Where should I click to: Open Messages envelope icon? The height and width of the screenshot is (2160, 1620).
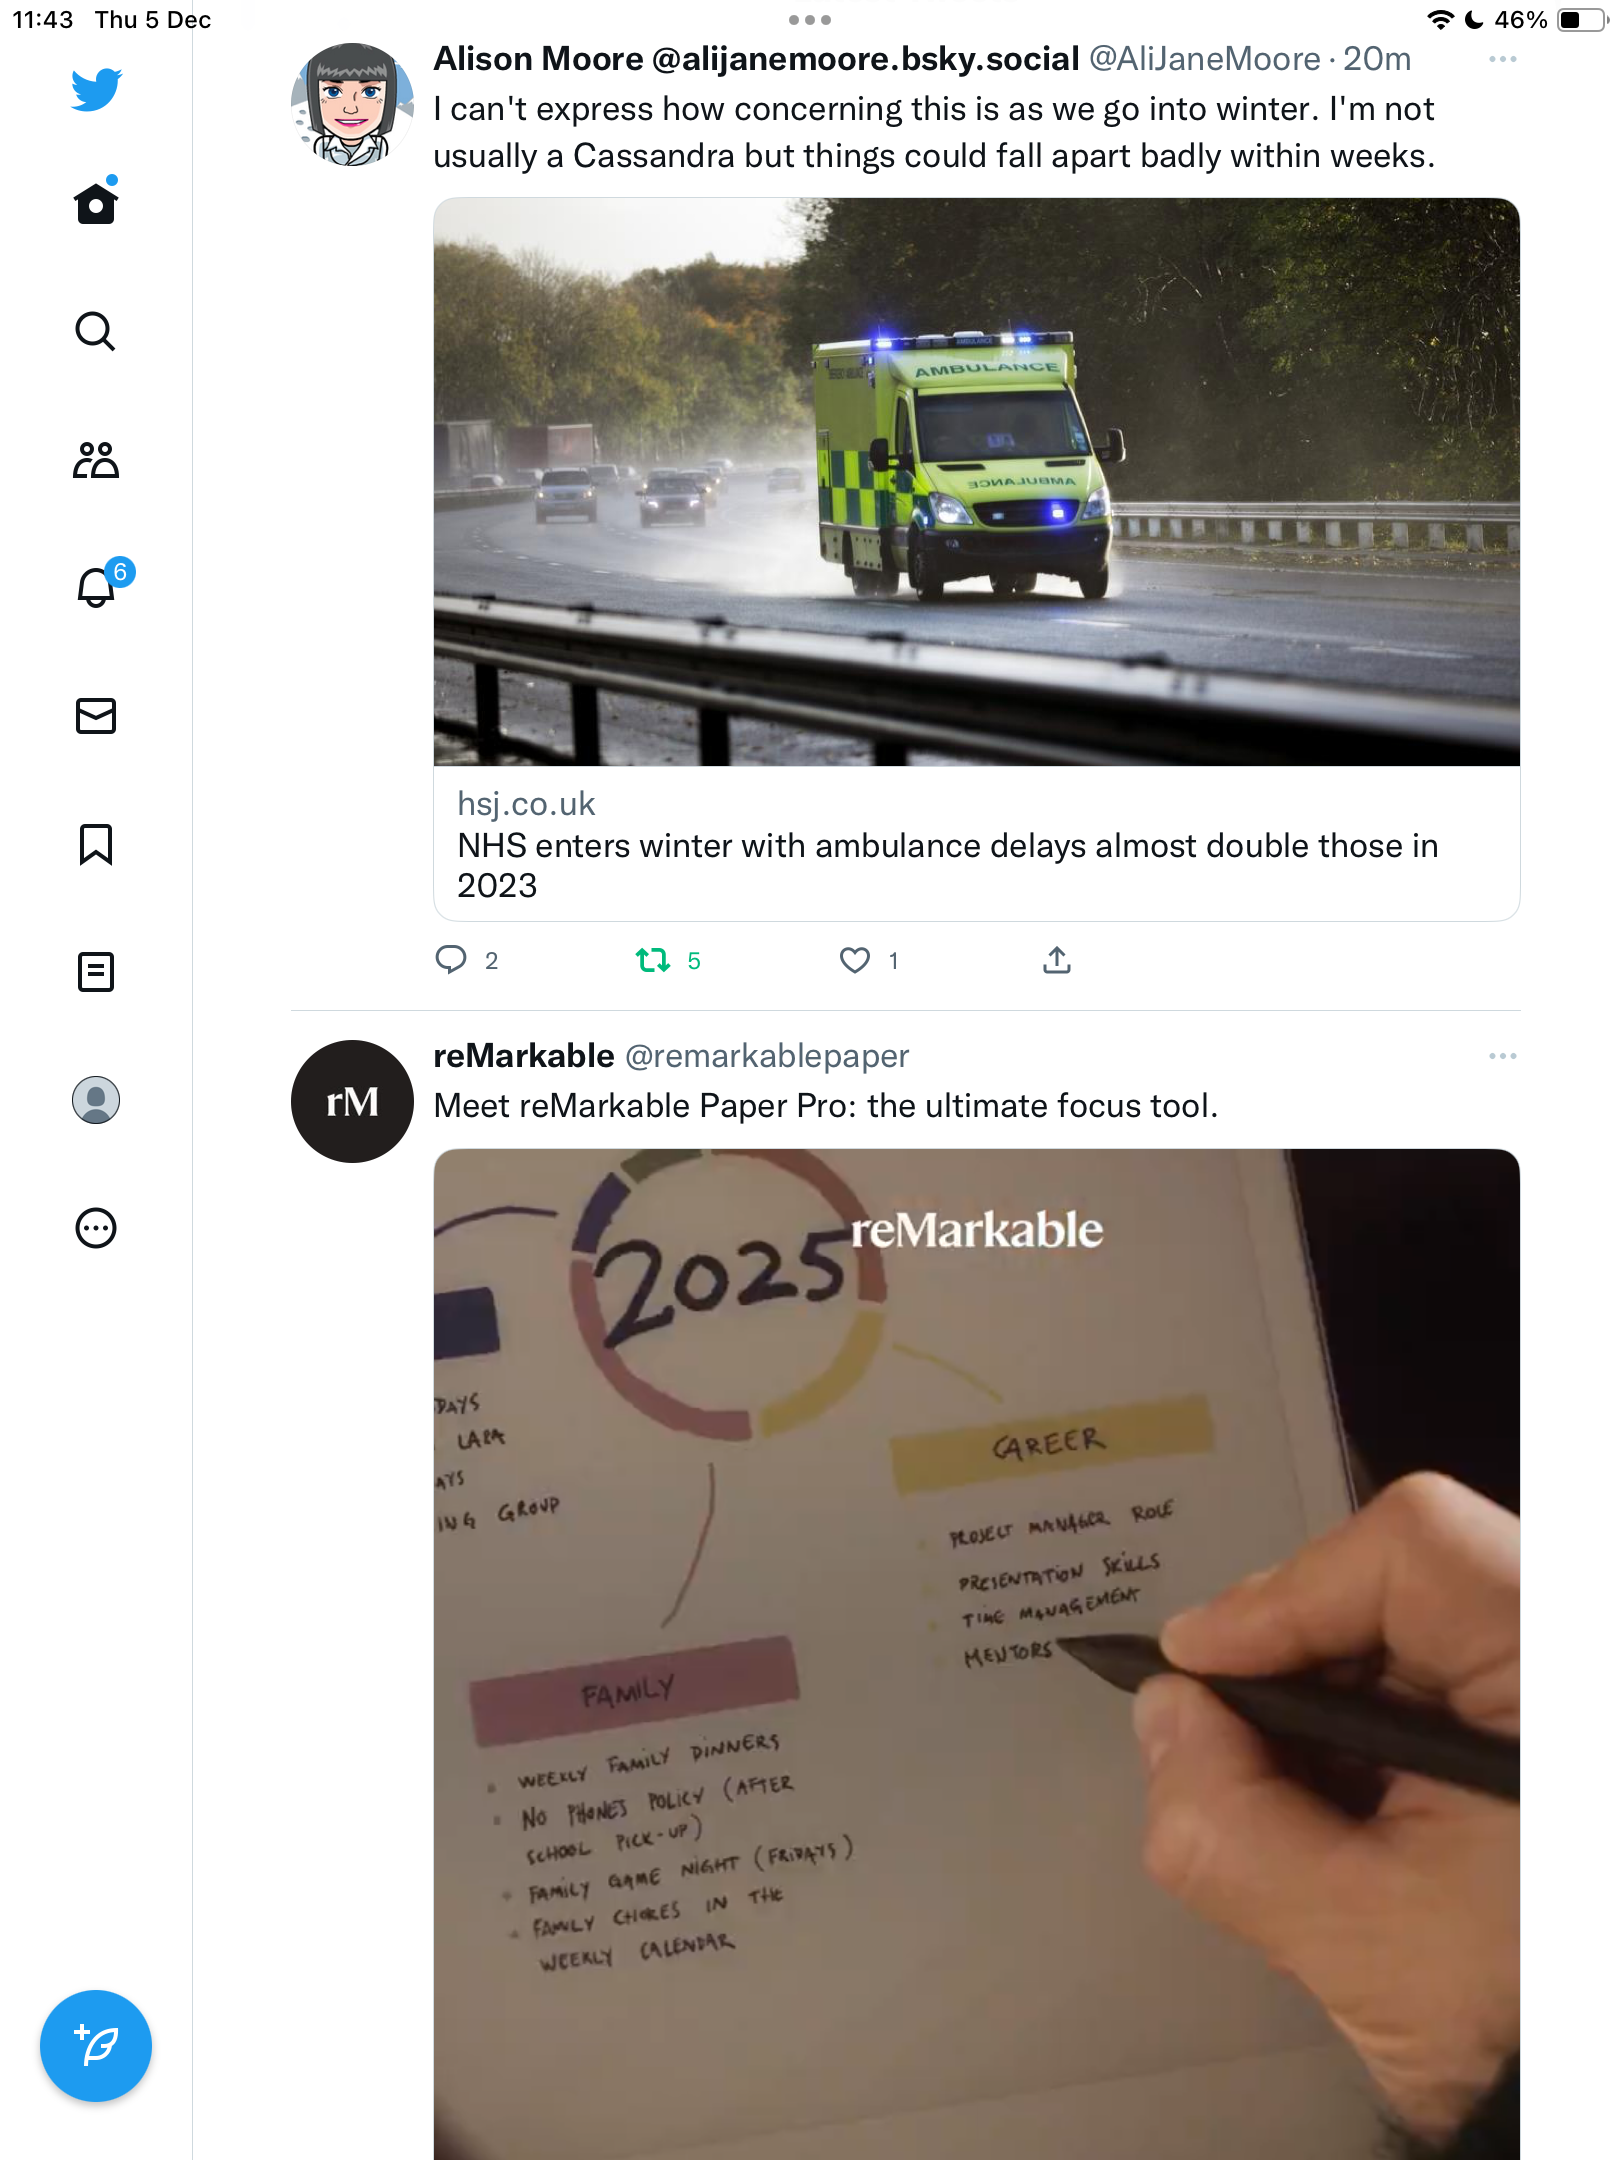coord(96,716)
